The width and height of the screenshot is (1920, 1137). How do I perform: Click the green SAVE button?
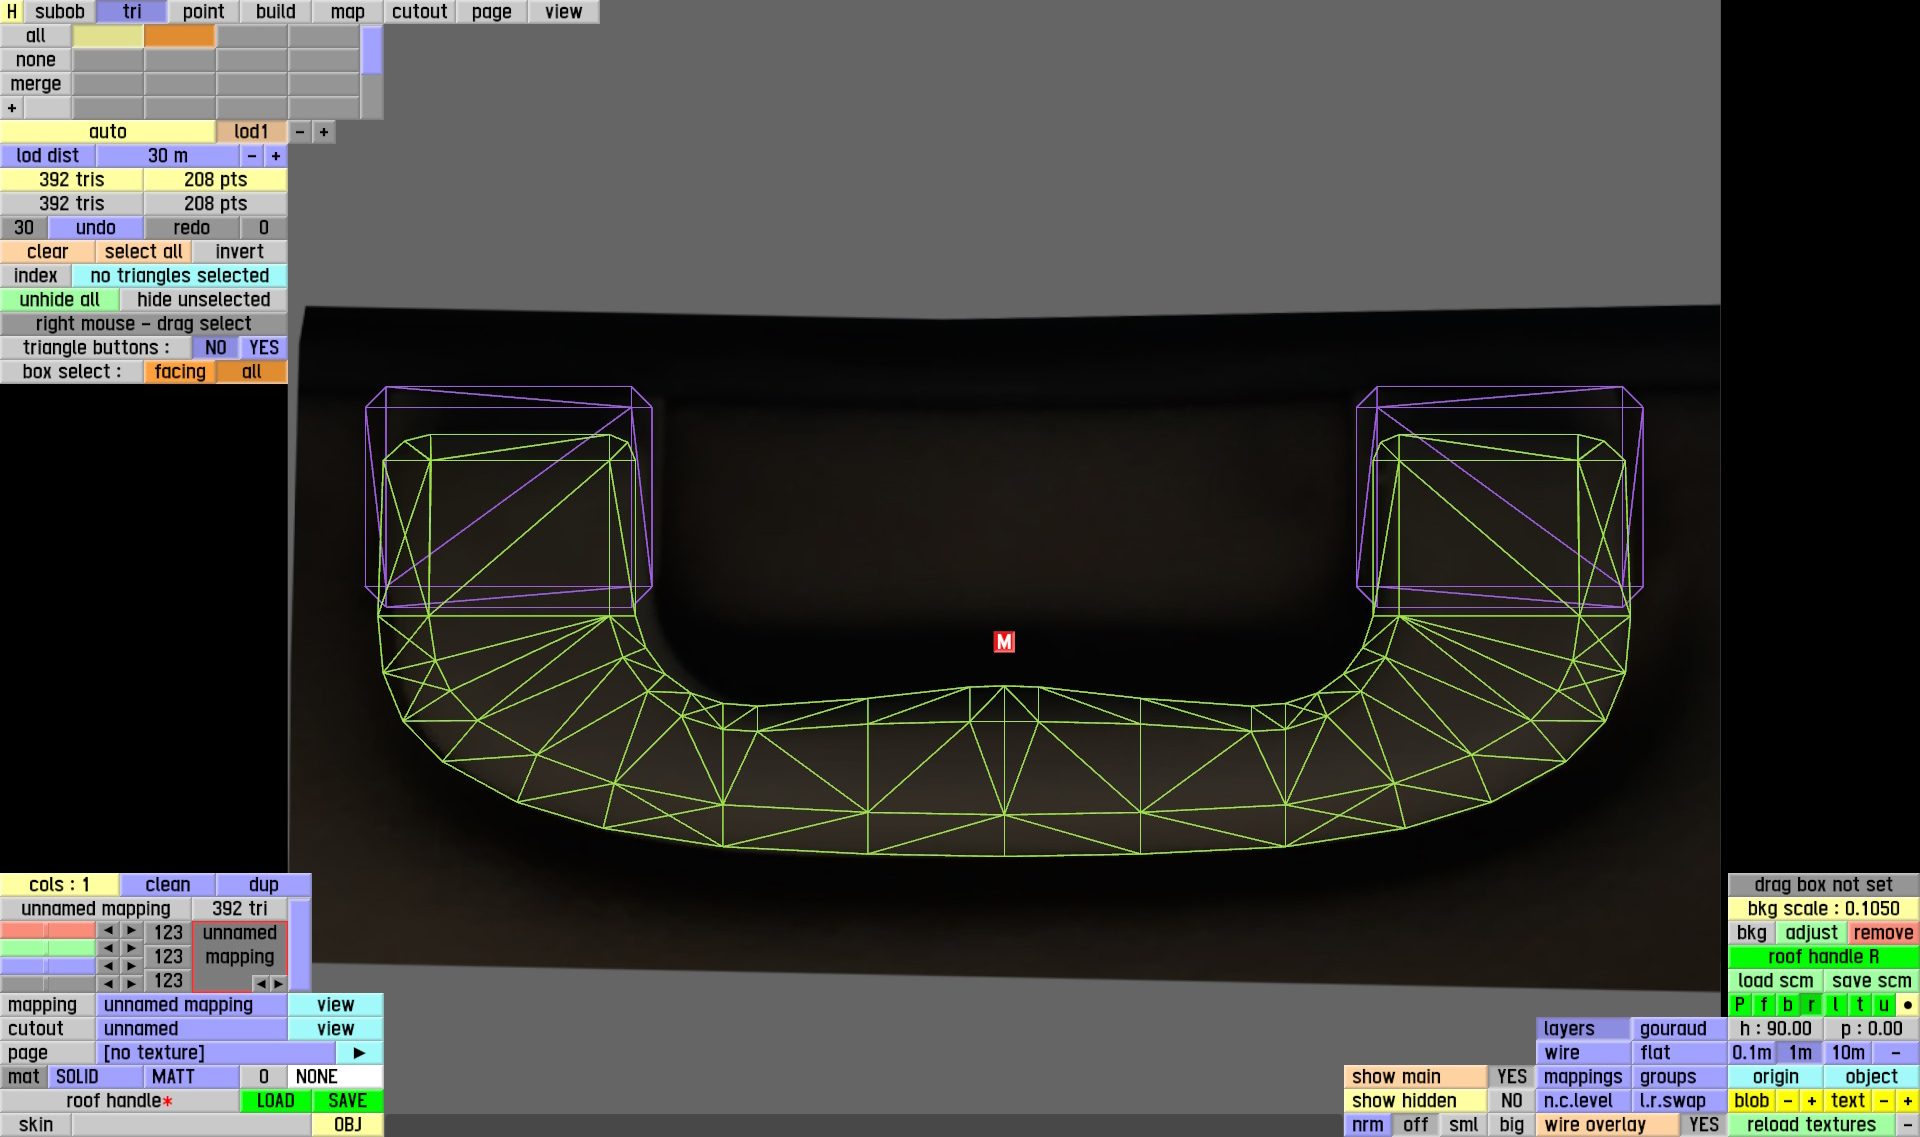[x=347, y=1101]
